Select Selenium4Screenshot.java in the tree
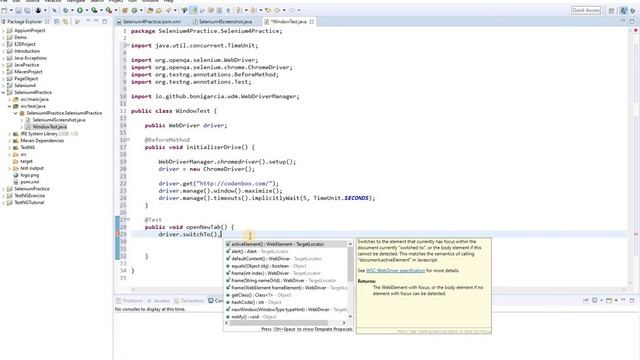This screenshot has height=360, width=640. [x=59, y=120]
